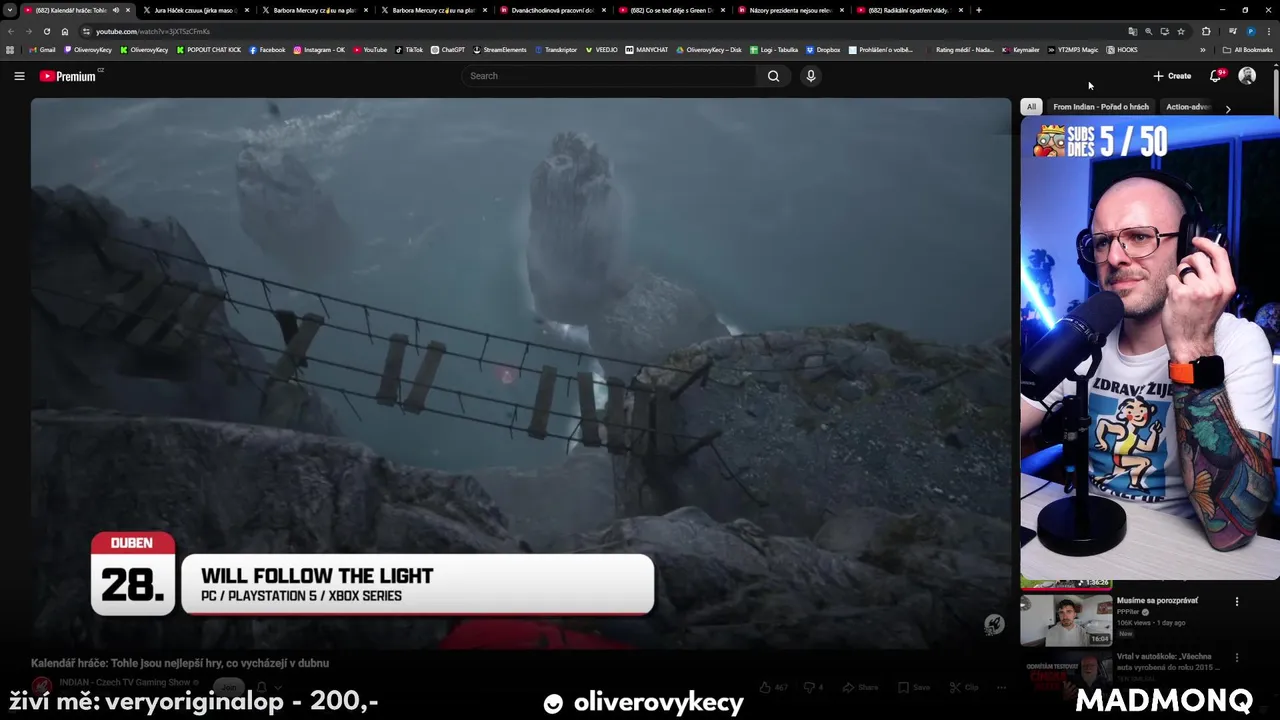Open the translate page icon
This screenshot has width=1280, height=720.
pos(1132,31)
